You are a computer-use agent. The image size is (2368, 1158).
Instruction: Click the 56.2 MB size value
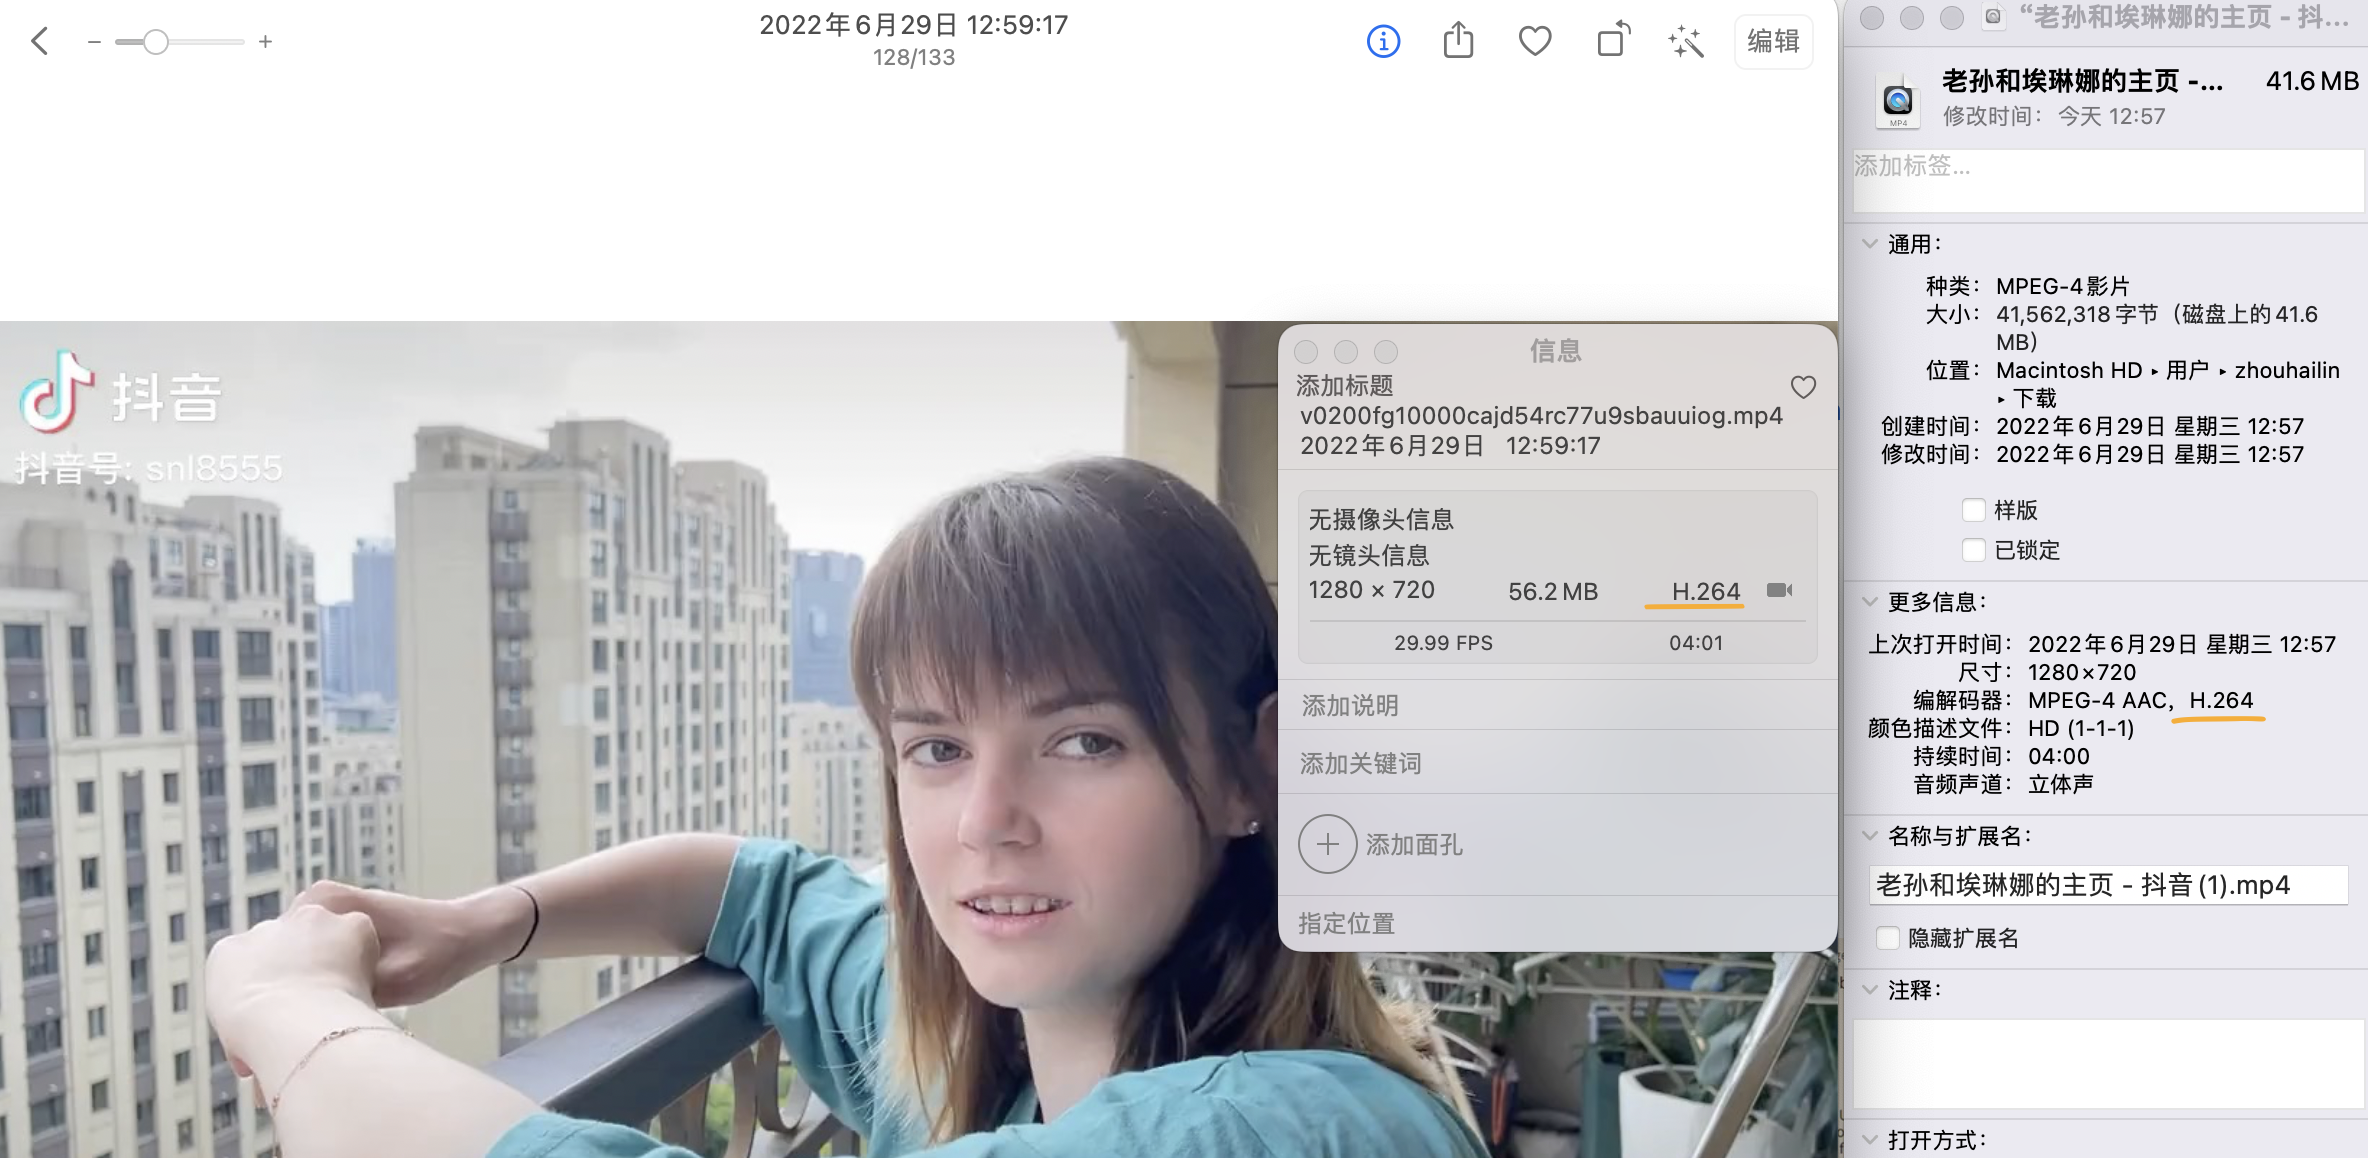1553,591
